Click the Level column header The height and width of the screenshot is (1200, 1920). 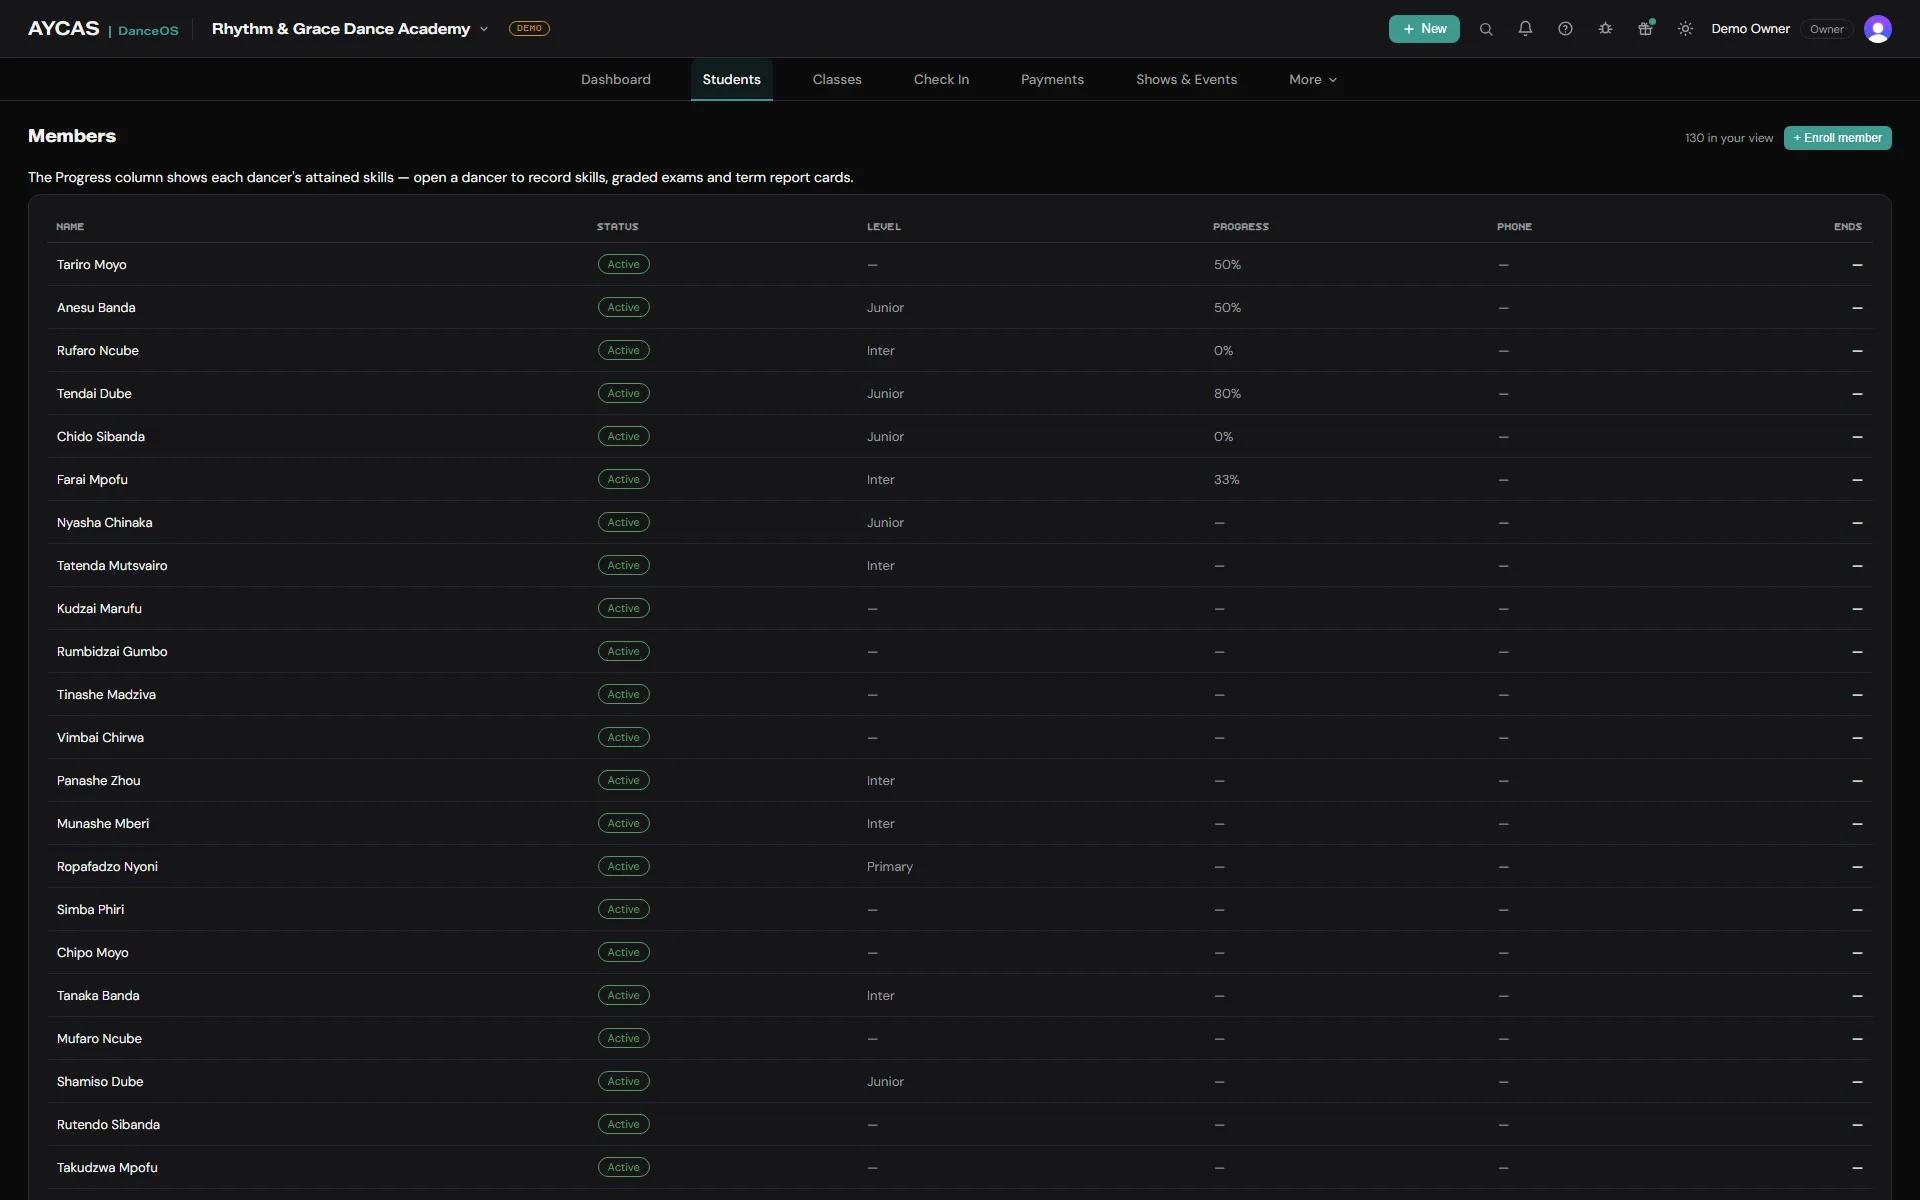(883, 227)
